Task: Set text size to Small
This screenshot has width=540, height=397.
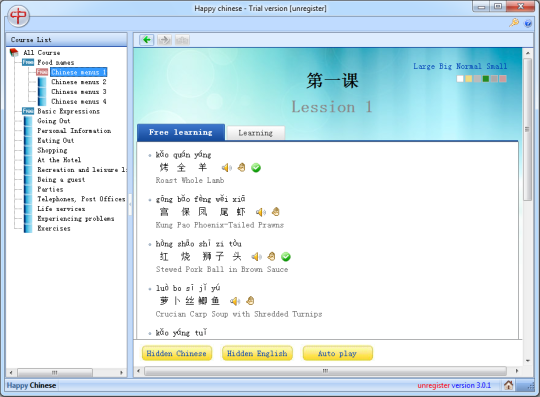Action: [x=497, y=66]
